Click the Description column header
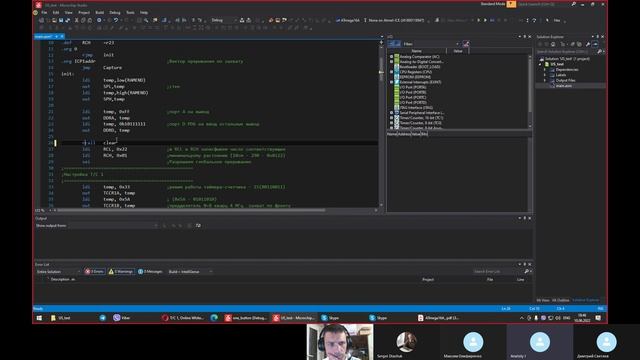The width and height of the screenshot is (640, 360). click(63, 280)
